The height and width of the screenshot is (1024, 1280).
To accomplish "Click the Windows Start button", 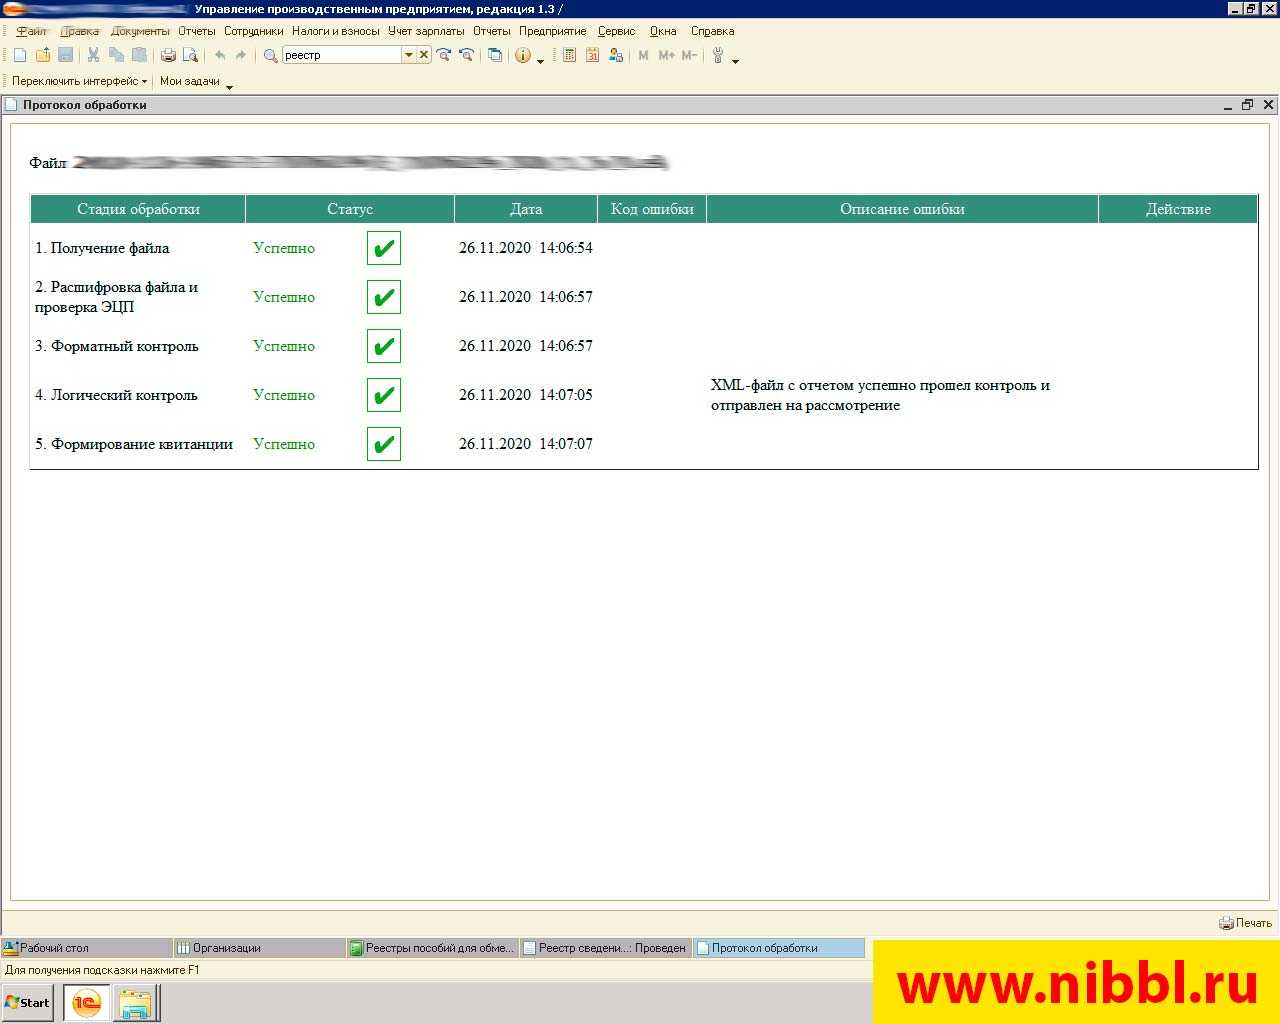I will coord(28,1003).
